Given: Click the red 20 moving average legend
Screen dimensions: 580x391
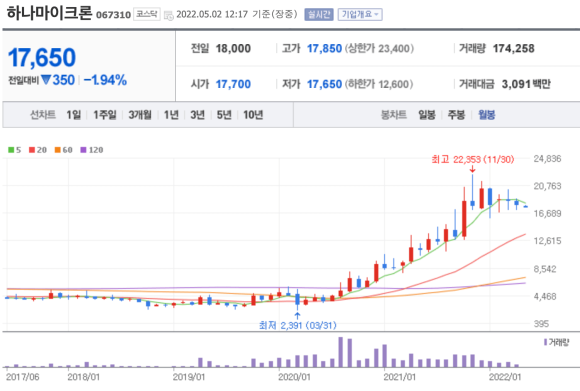Looking at the screenshot, I should 38,150.
